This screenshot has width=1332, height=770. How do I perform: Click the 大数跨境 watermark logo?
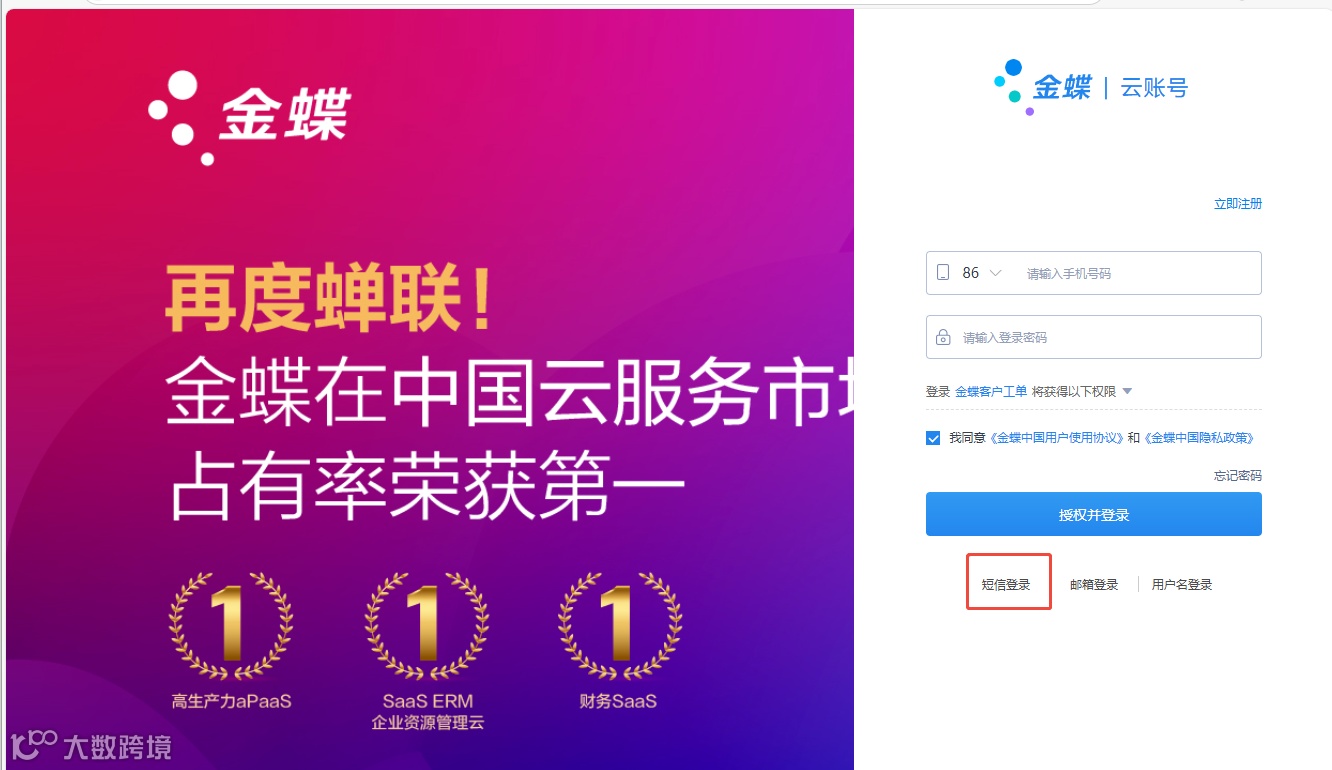(x=90, y=746)
